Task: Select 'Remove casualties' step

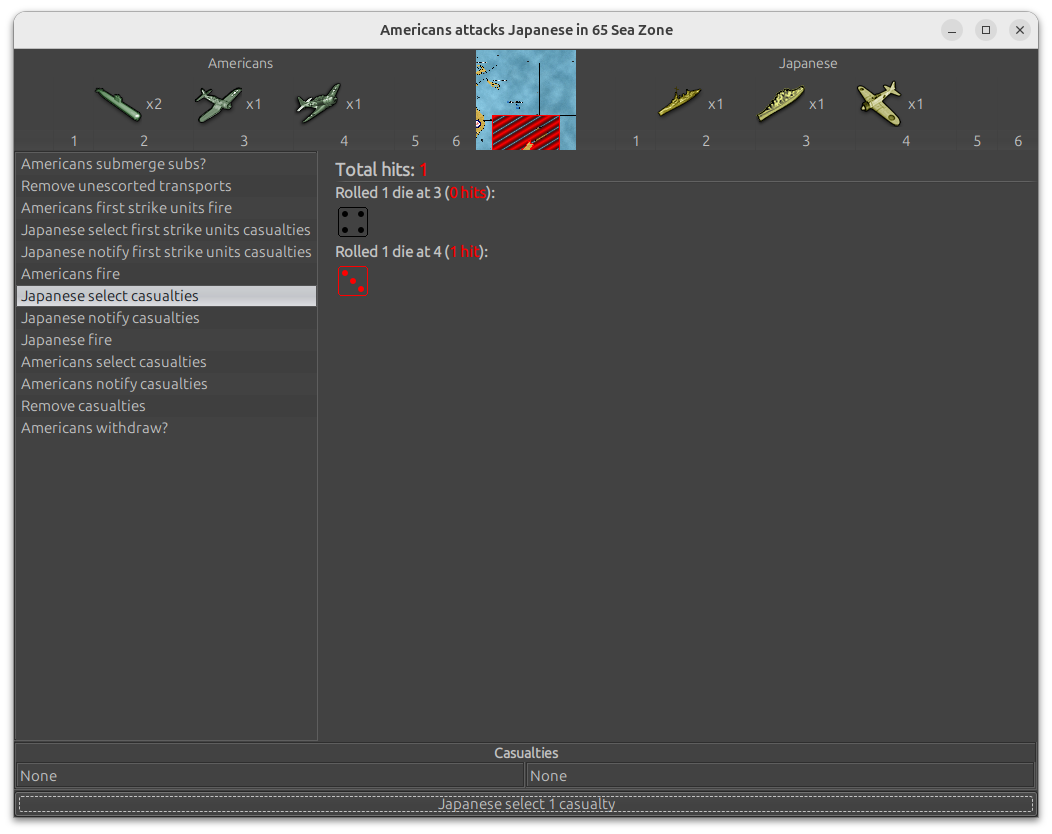Action: 83,406
